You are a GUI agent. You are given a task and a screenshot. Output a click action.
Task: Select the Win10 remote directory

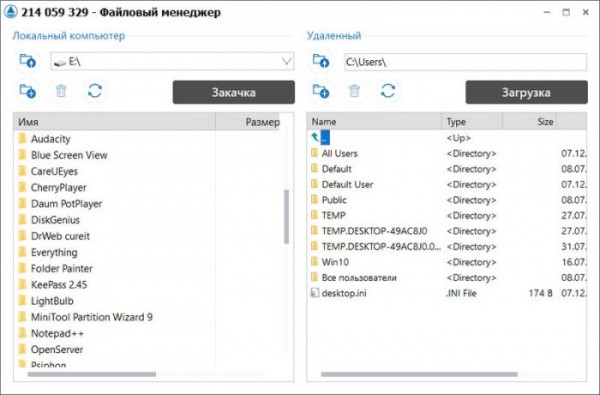point(329,262)
